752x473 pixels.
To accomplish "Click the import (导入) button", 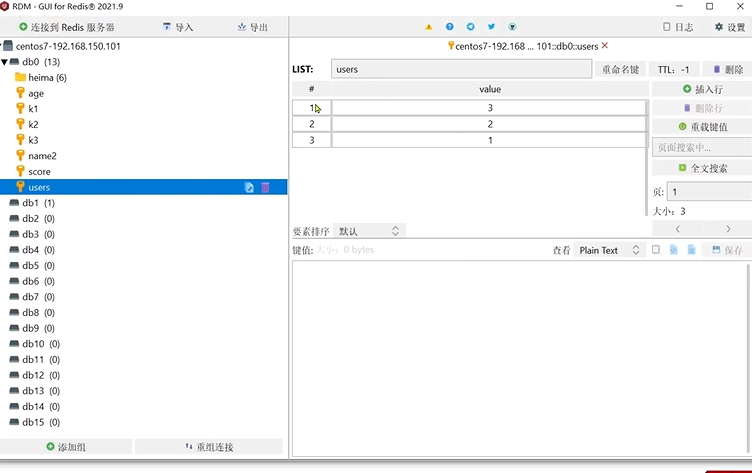I will [178, 27].
